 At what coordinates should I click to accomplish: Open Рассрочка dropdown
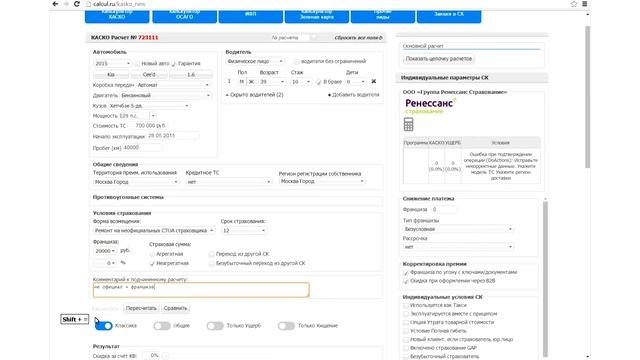[x=458, y=247]
